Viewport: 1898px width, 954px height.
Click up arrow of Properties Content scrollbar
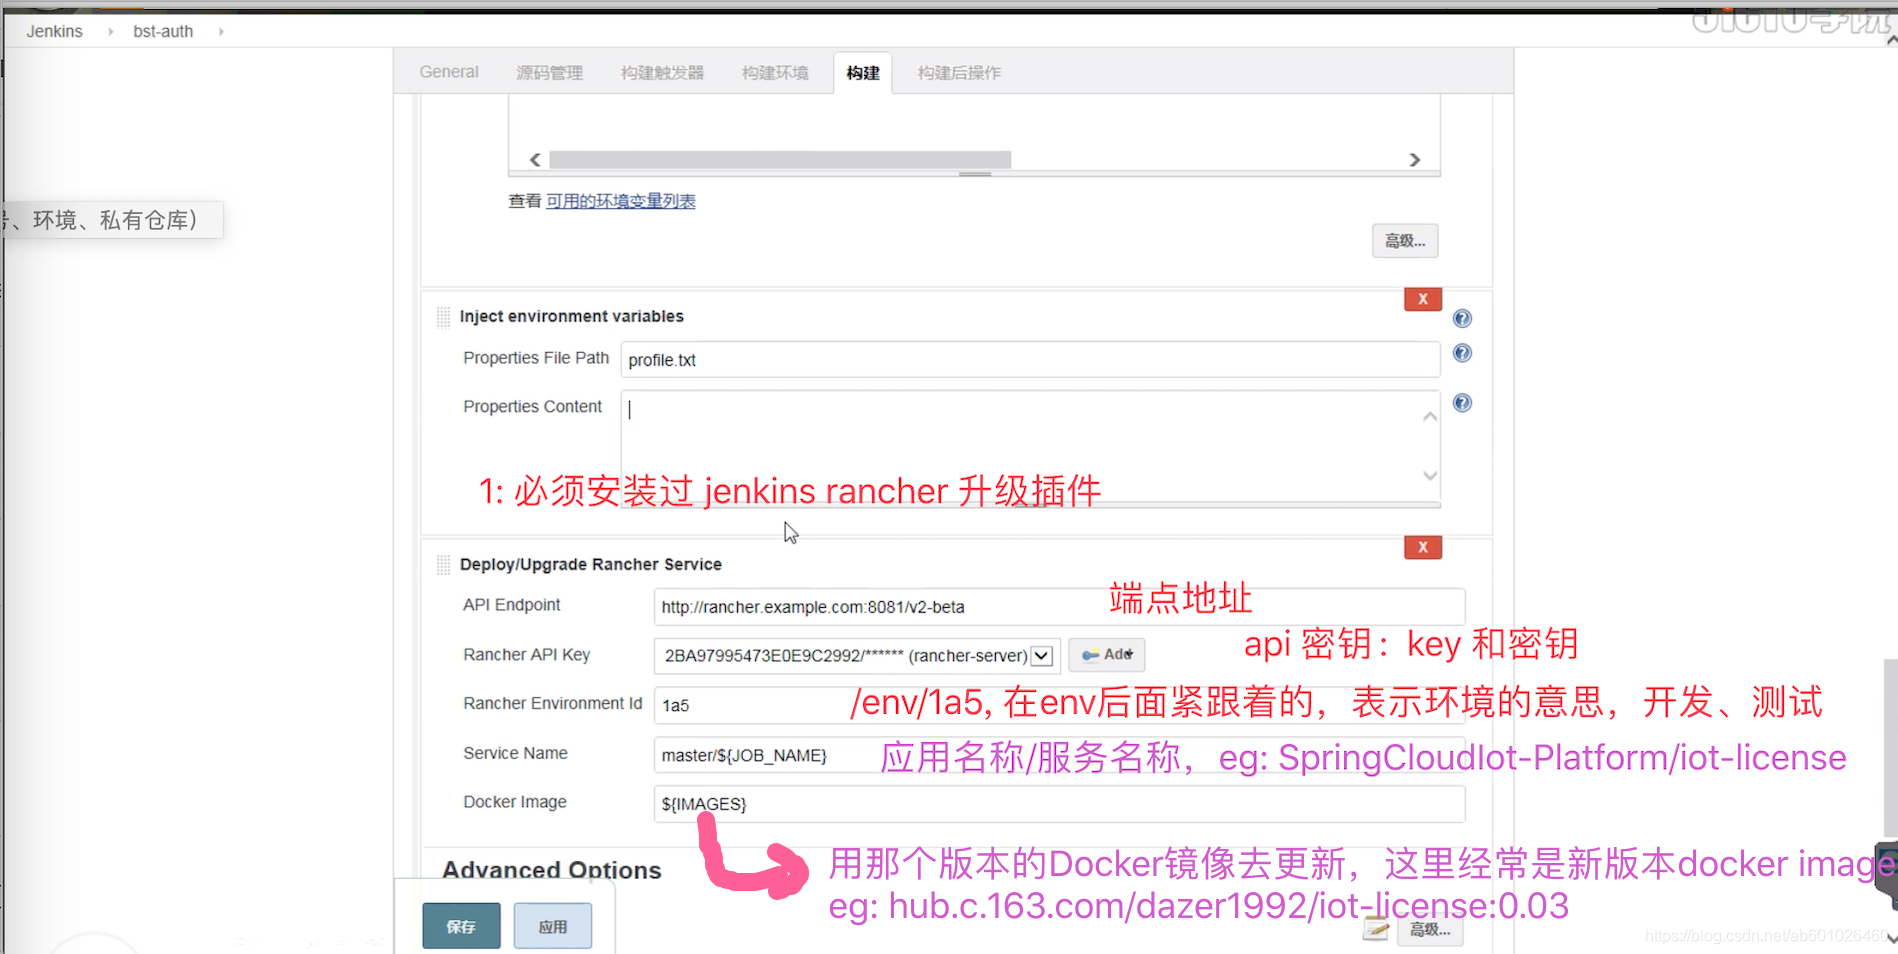click(1430, 417)
